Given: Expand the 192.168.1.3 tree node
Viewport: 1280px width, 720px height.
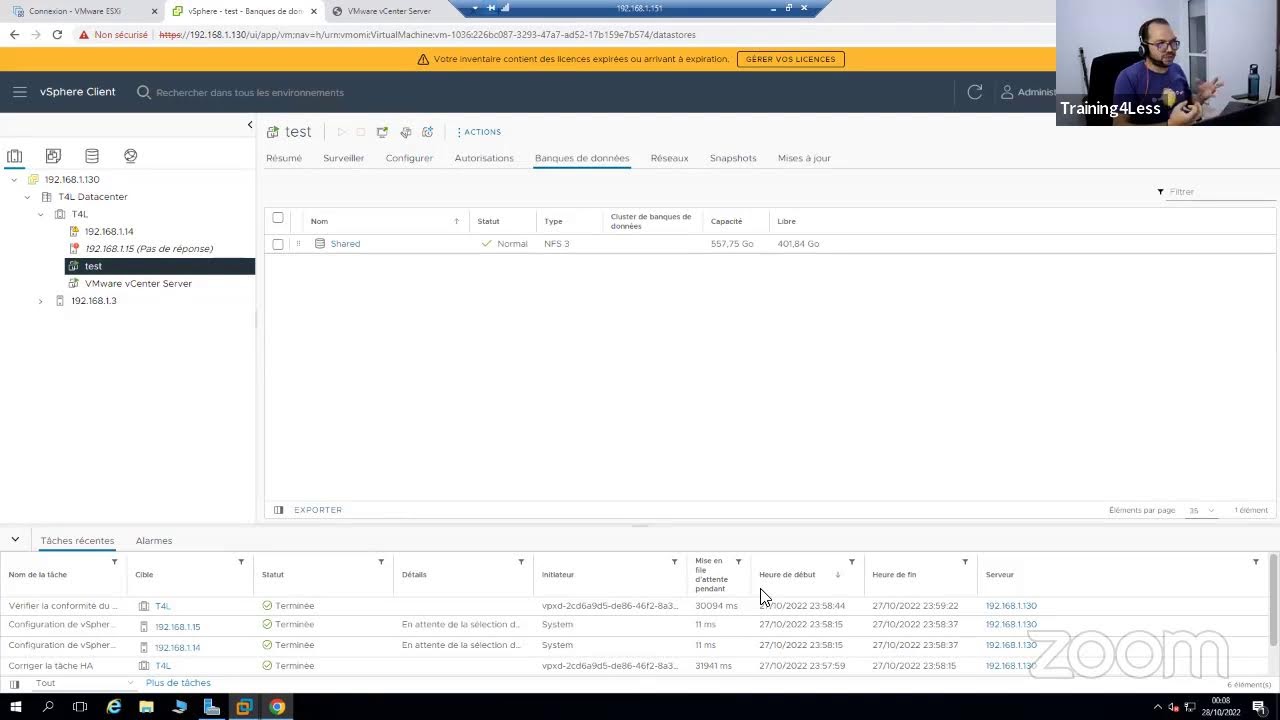Looking at the screenshot, I should click(41, 301).
